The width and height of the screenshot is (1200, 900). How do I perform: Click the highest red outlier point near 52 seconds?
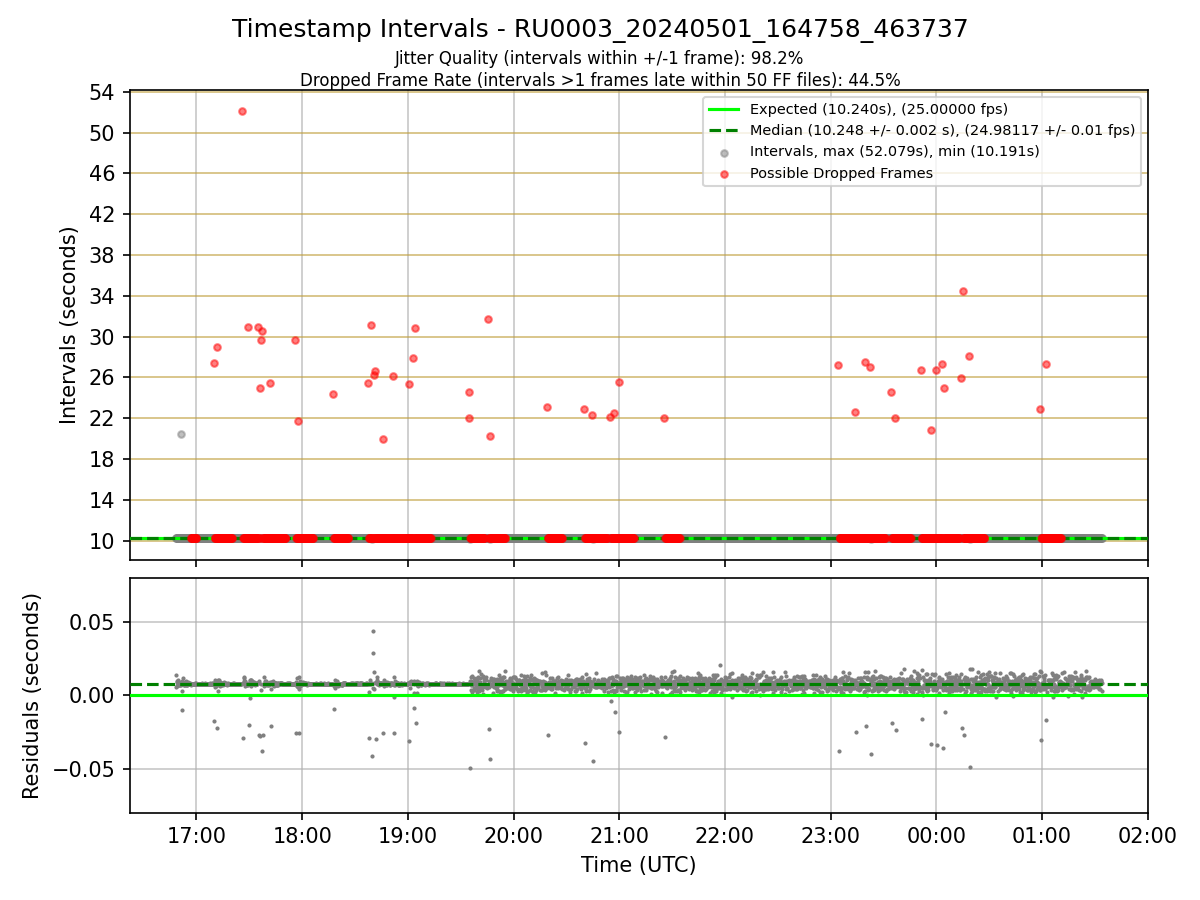[x=242, y=111]
